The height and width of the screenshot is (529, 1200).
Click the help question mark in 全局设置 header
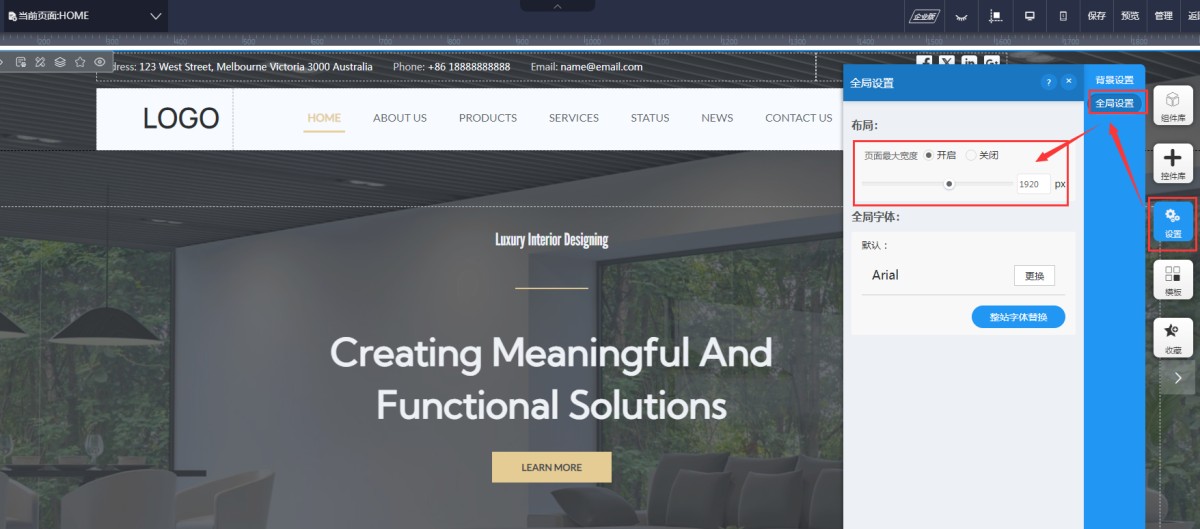pos(1048,82)
